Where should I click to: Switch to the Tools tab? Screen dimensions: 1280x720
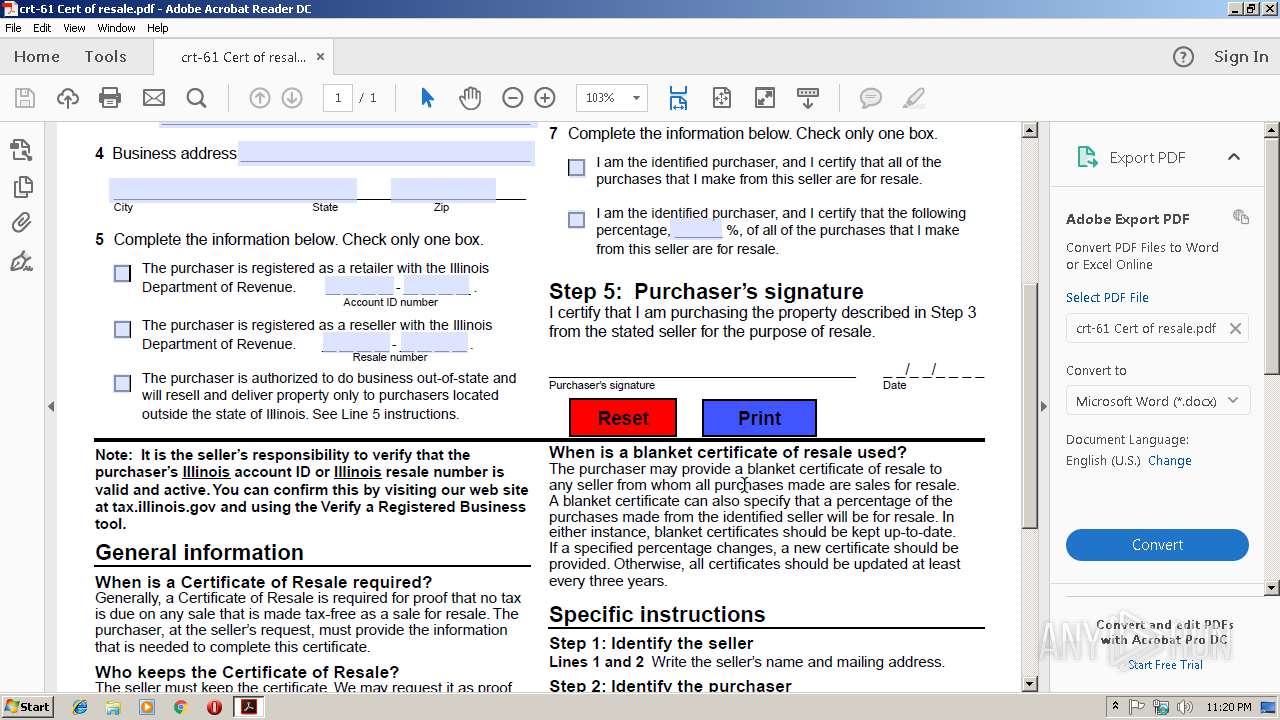[105, 57]
